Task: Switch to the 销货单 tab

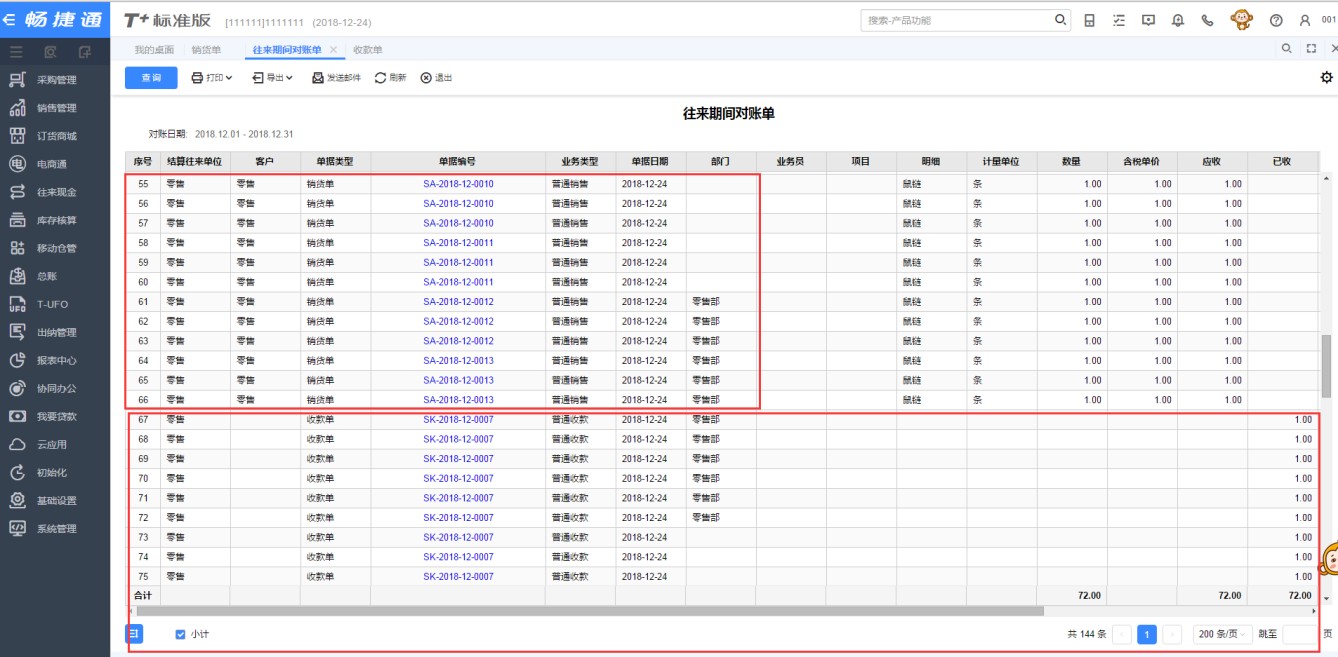Action: tap(206, 50)
